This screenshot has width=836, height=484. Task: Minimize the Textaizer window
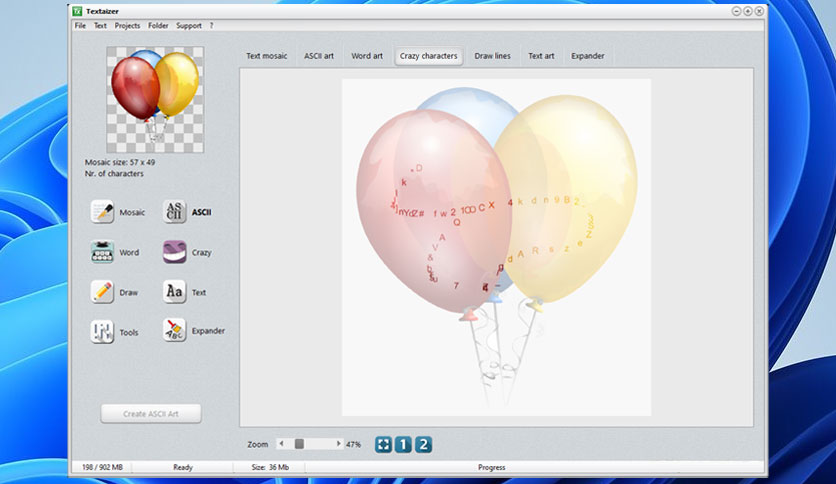[x=736, y=11]
